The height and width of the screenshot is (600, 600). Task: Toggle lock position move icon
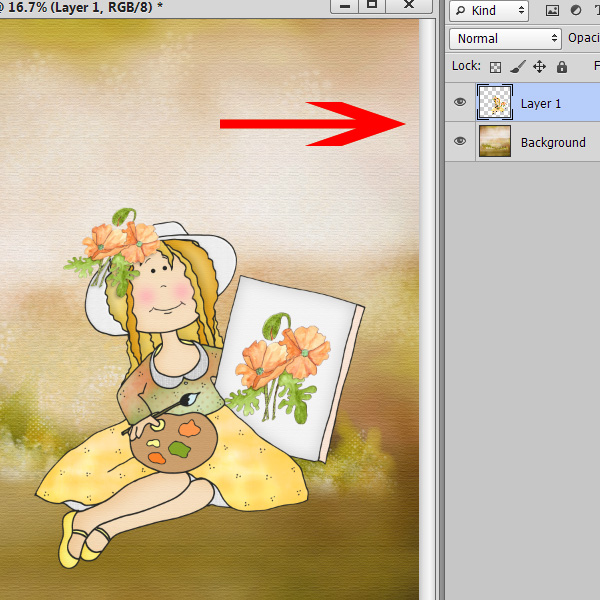coord(539,67)
